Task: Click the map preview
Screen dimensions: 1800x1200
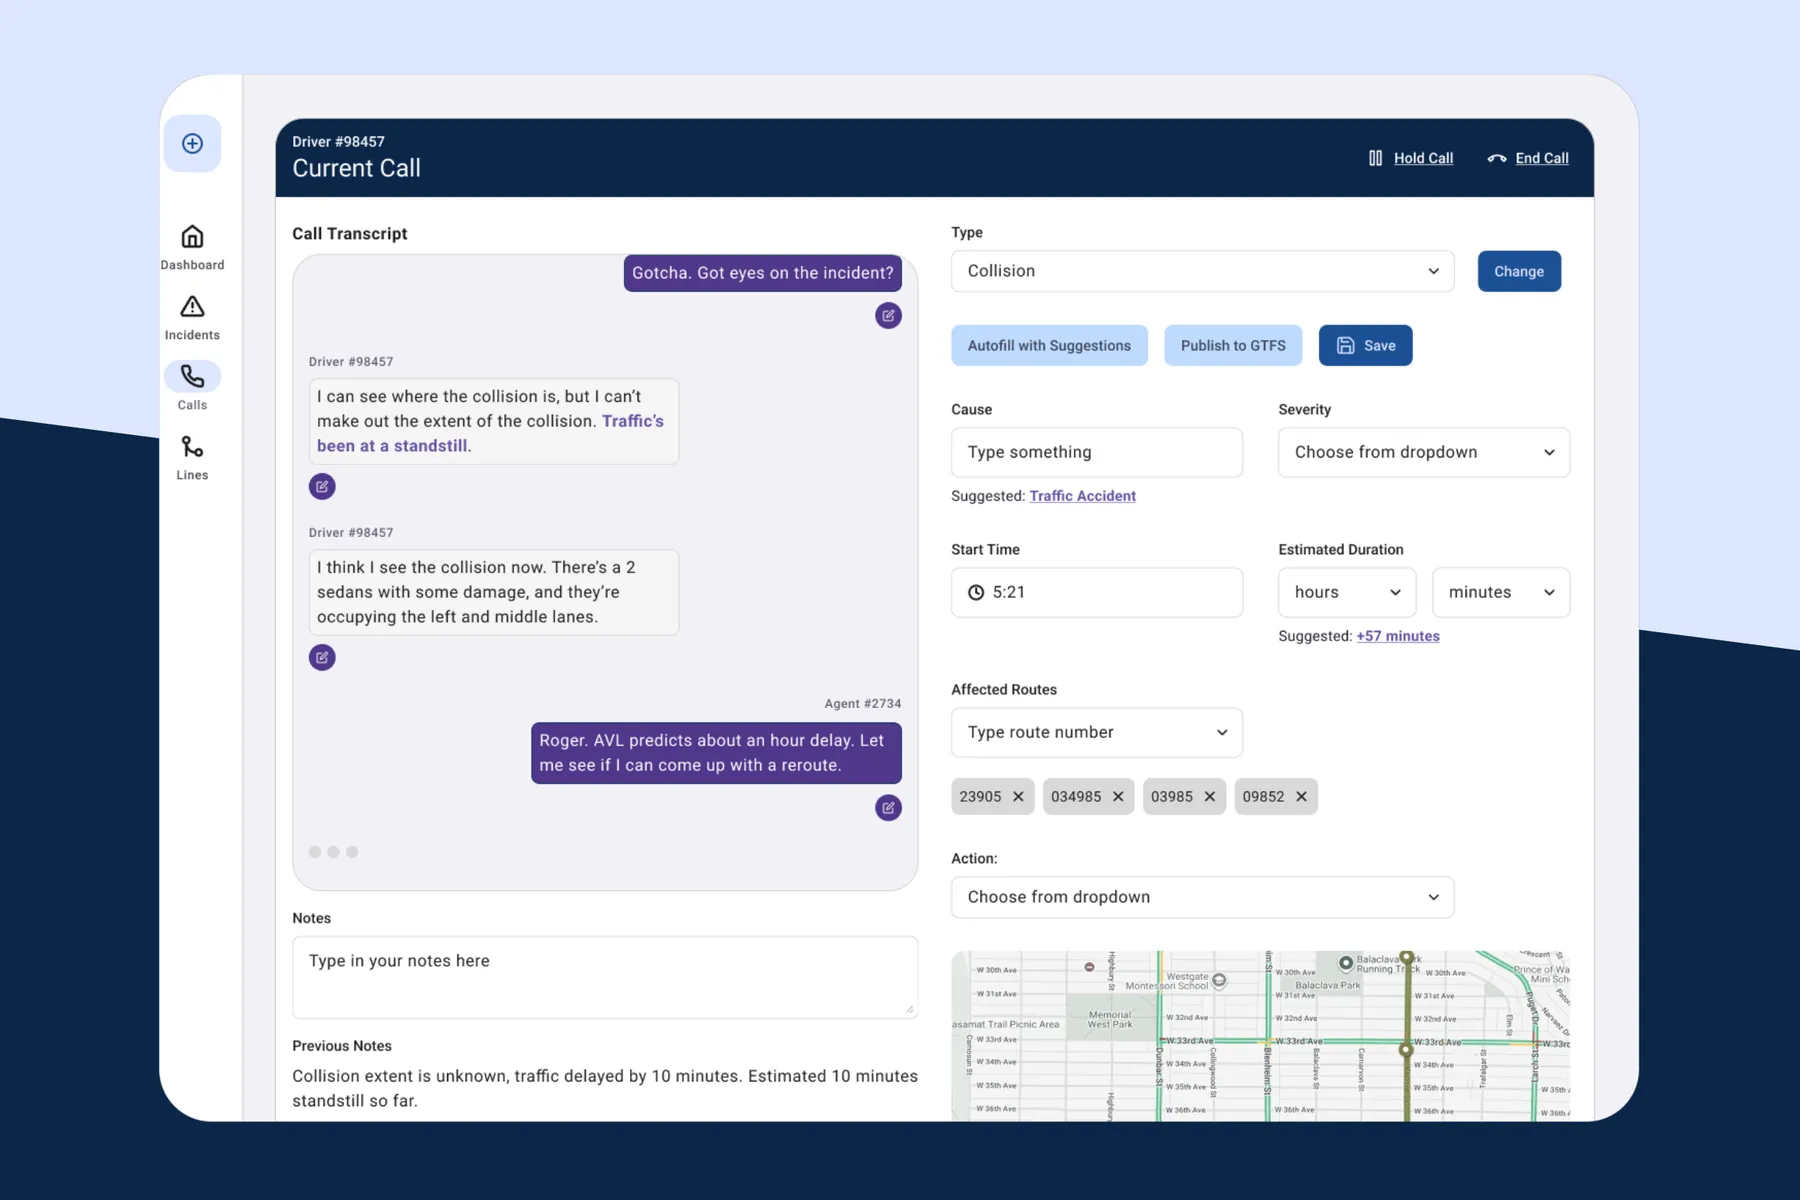Action: tap(1260, 1036)
